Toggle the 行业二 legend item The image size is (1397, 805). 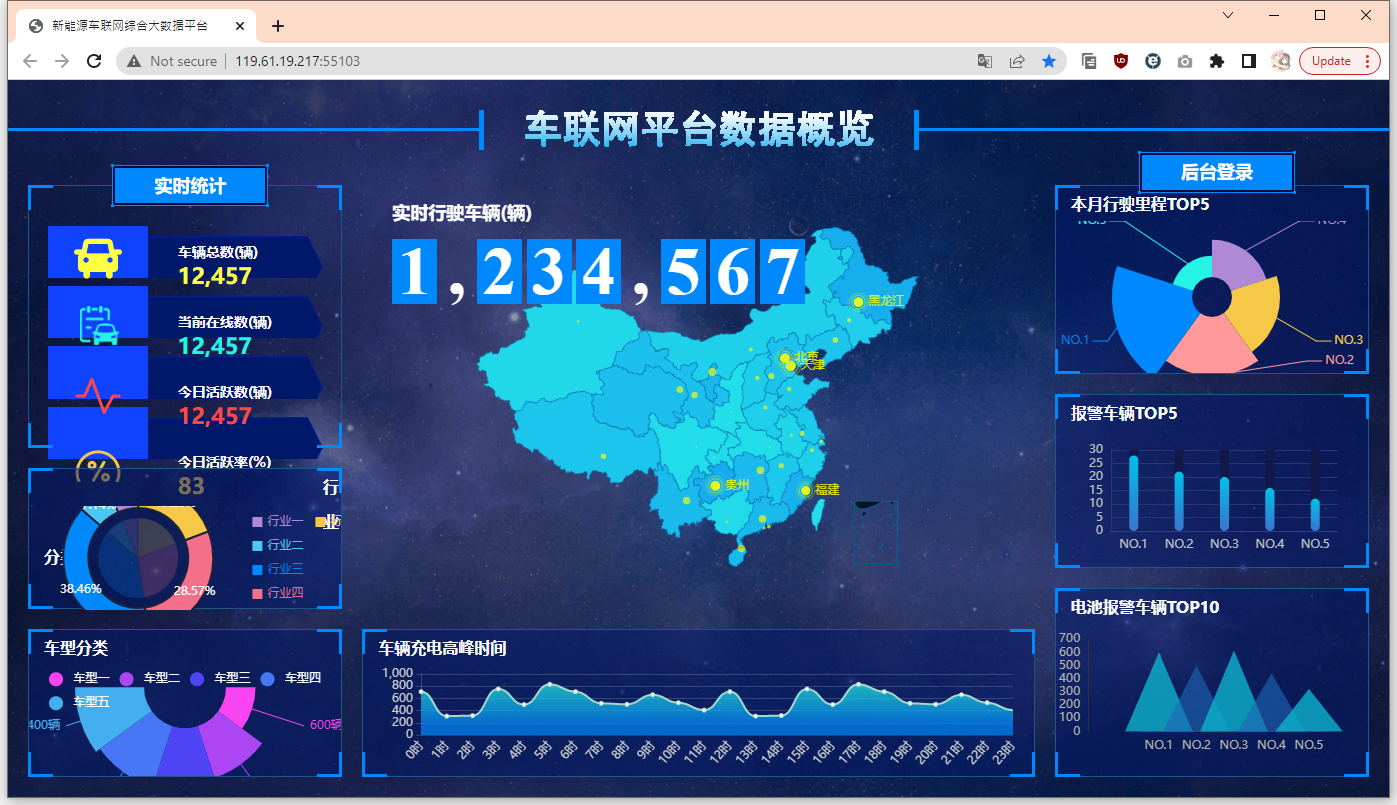(279, 545)
